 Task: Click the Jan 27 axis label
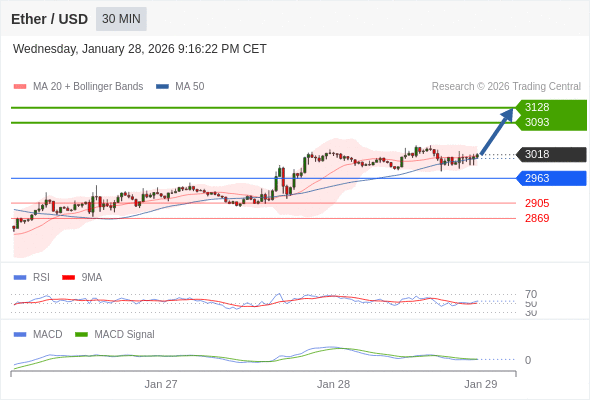(x=161, y=384)
